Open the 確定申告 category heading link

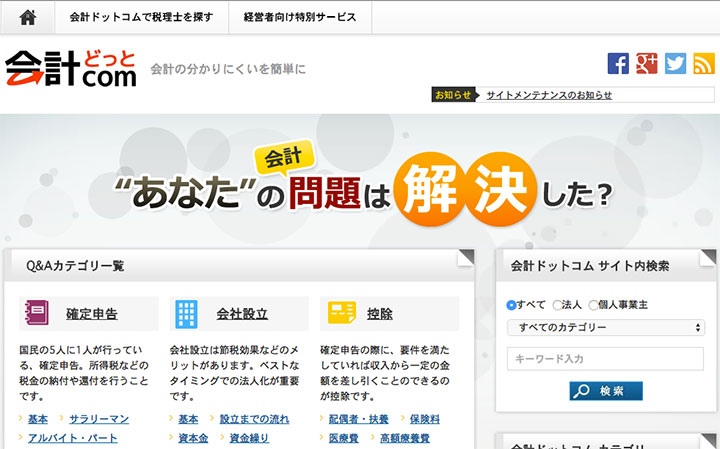[92, 314]
